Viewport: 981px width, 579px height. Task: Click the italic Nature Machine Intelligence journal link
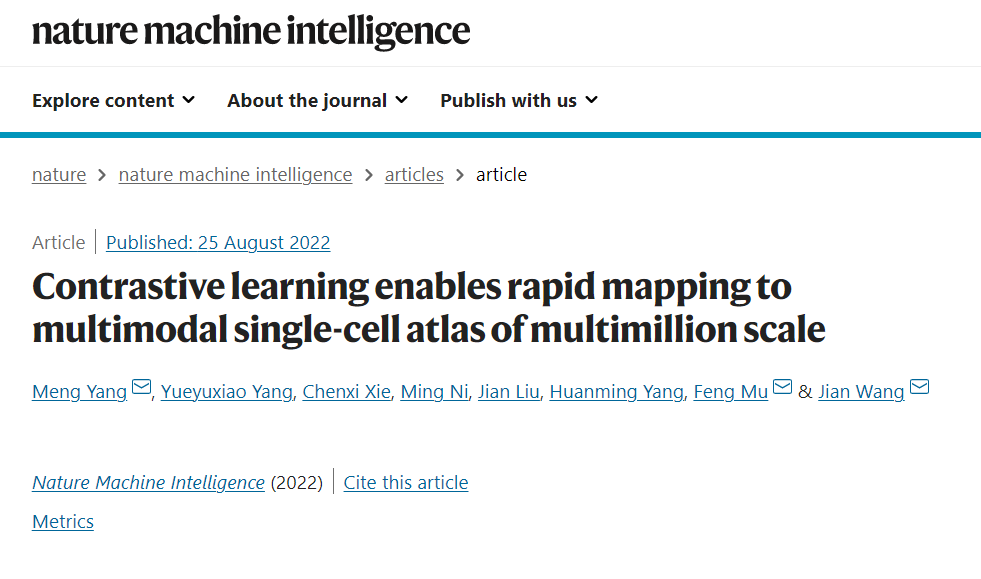148,483
